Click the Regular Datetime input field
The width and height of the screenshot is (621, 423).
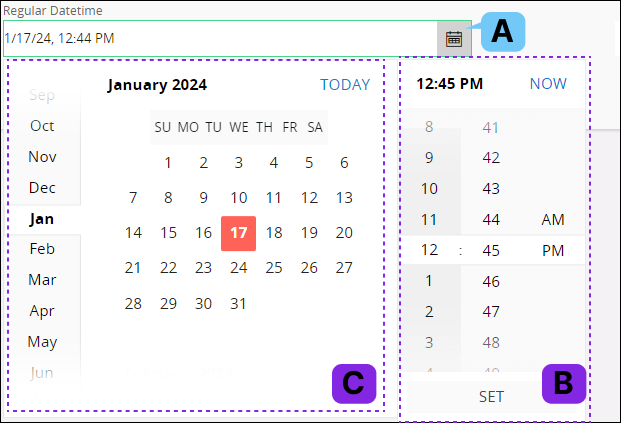(218, 38)
